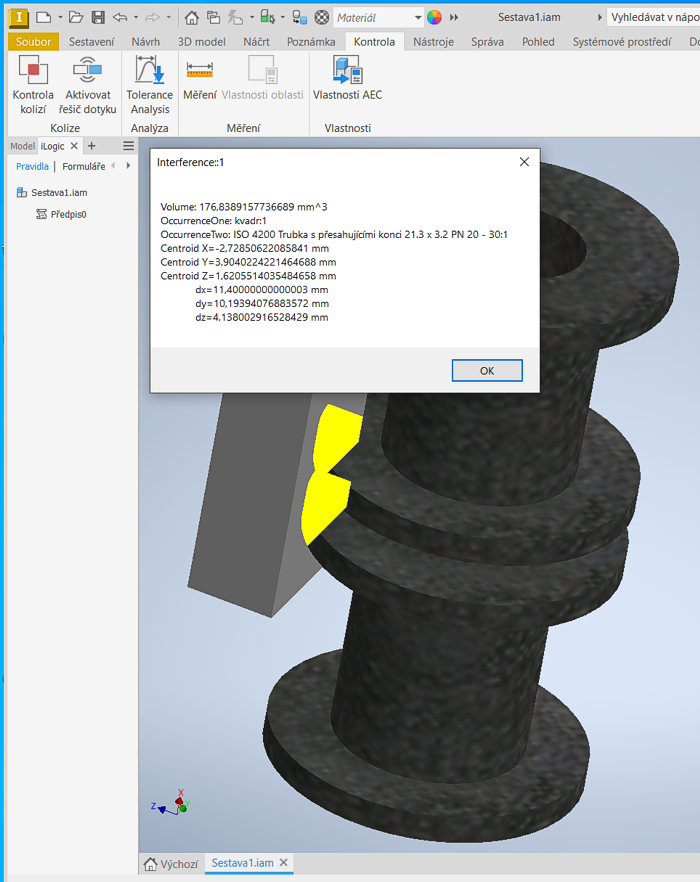Open the Formuláře section in iLogic panel
Screen dimensions: 700x882
[84, 166]
